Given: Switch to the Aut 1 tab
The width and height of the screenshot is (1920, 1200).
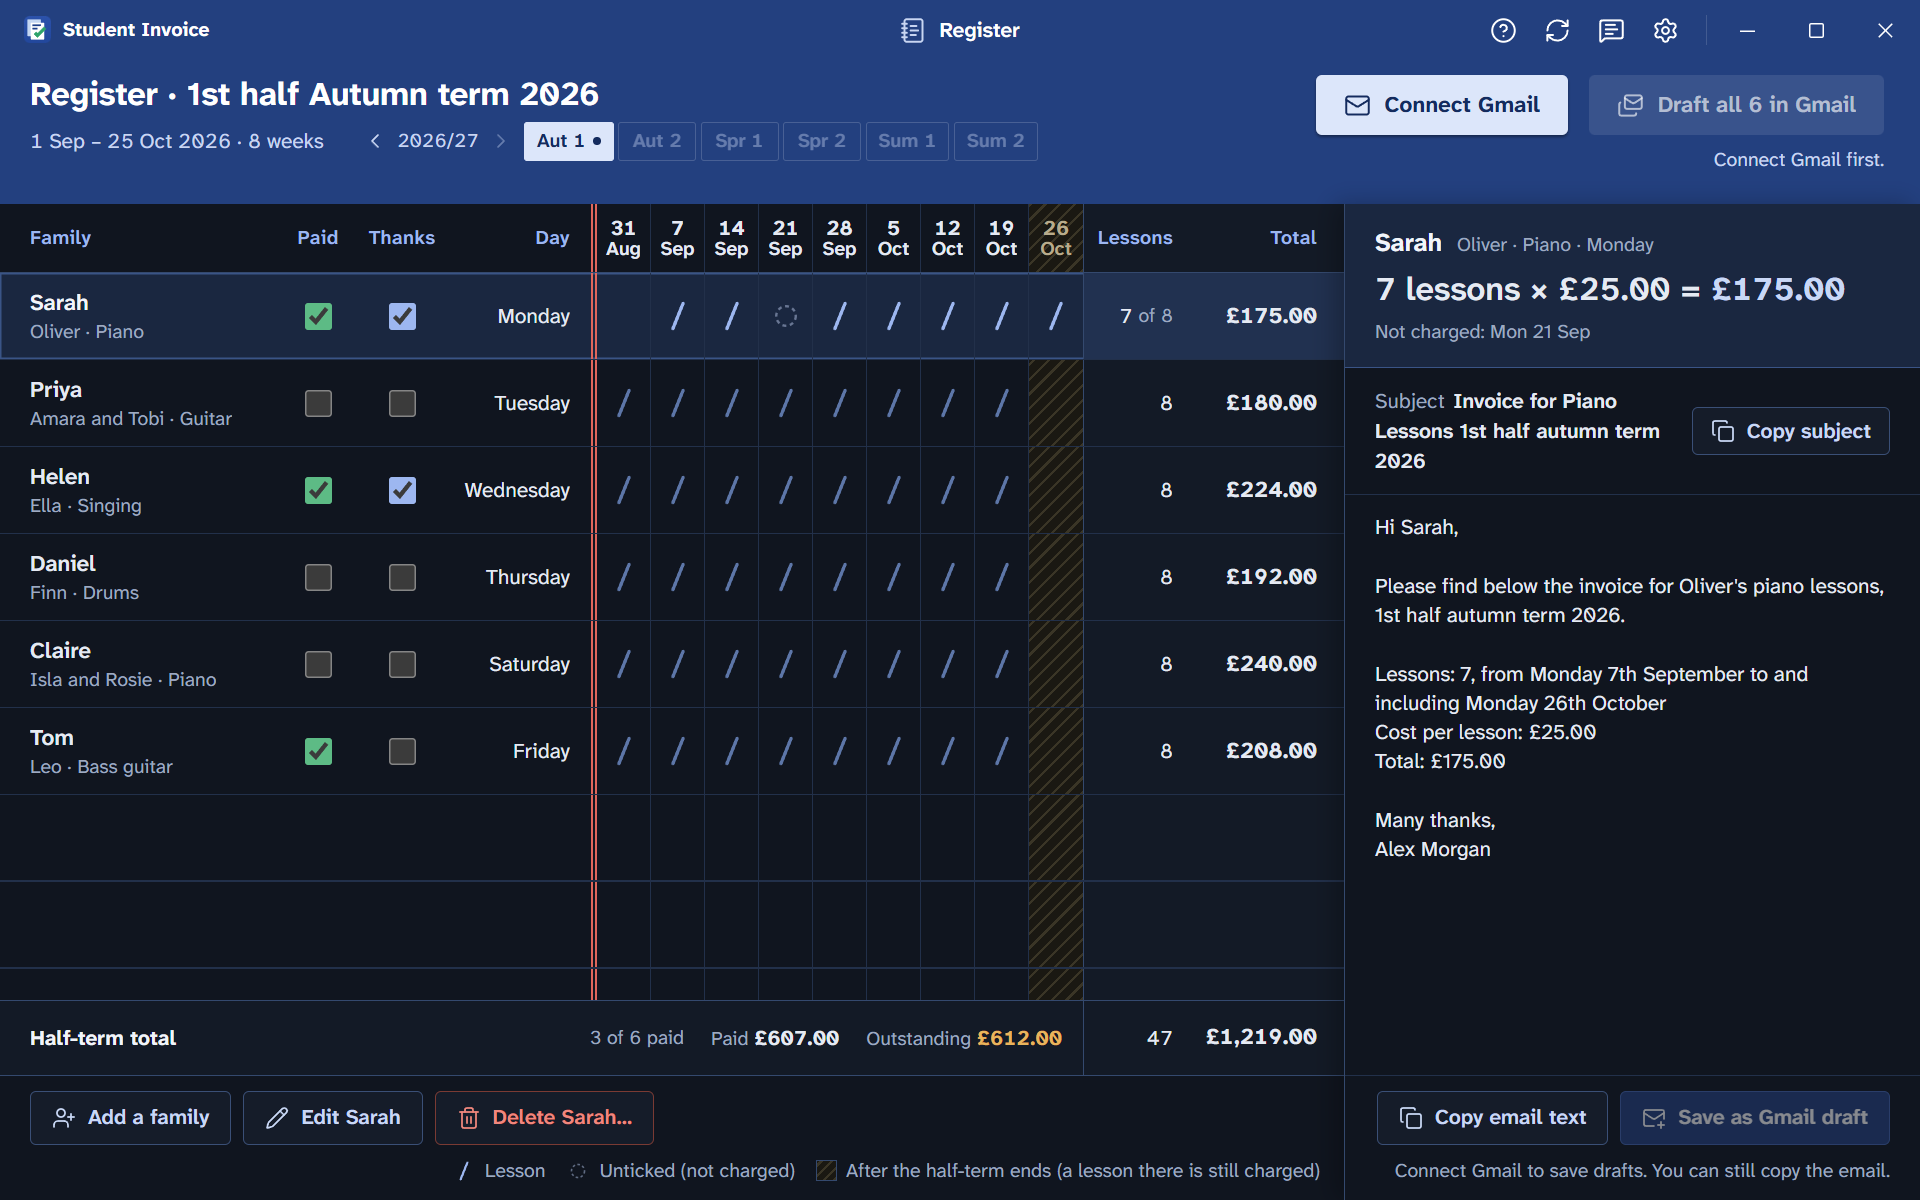Looking at the screenshot, I should (569, 141).
